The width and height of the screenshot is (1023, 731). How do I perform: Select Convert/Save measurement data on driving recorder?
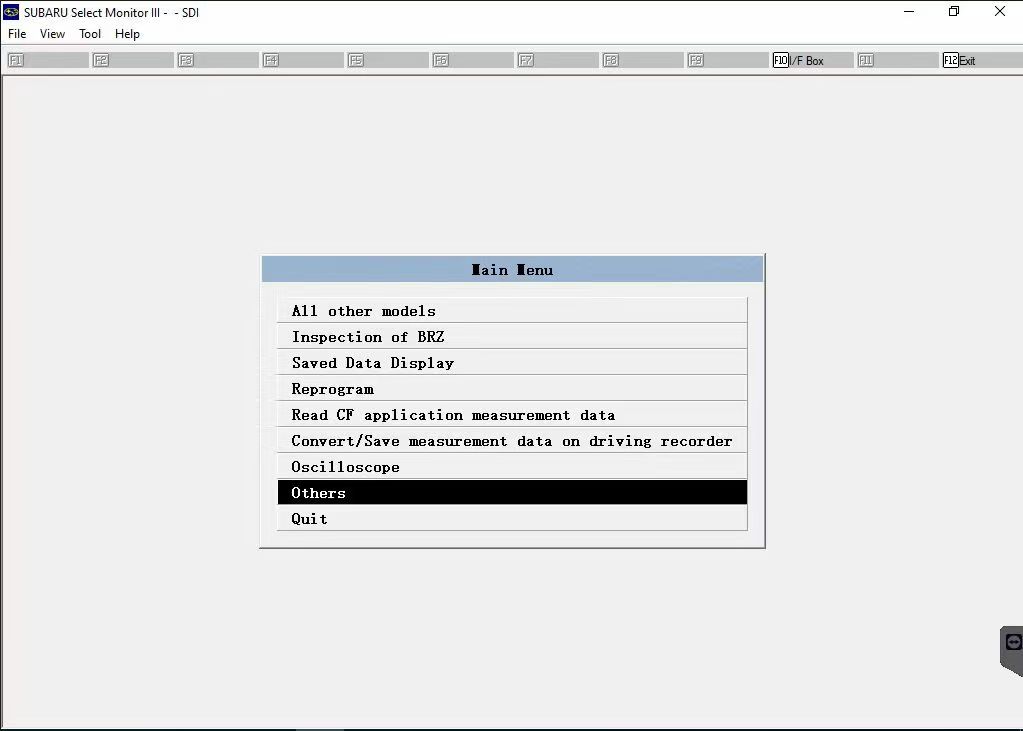512,441
